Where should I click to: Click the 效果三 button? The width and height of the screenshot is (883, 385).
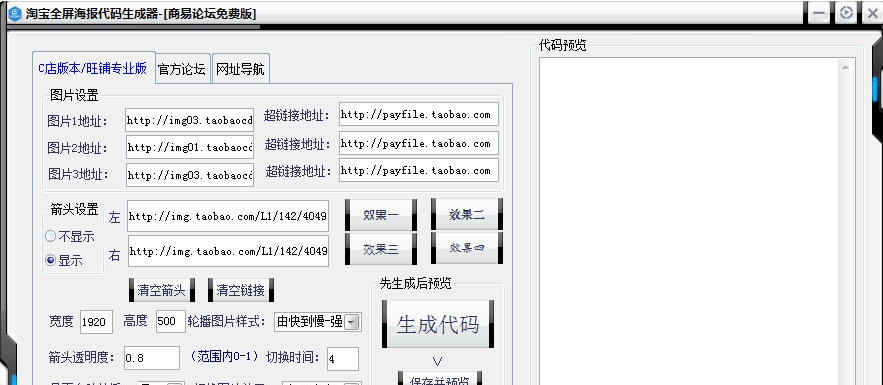(381, 249)
